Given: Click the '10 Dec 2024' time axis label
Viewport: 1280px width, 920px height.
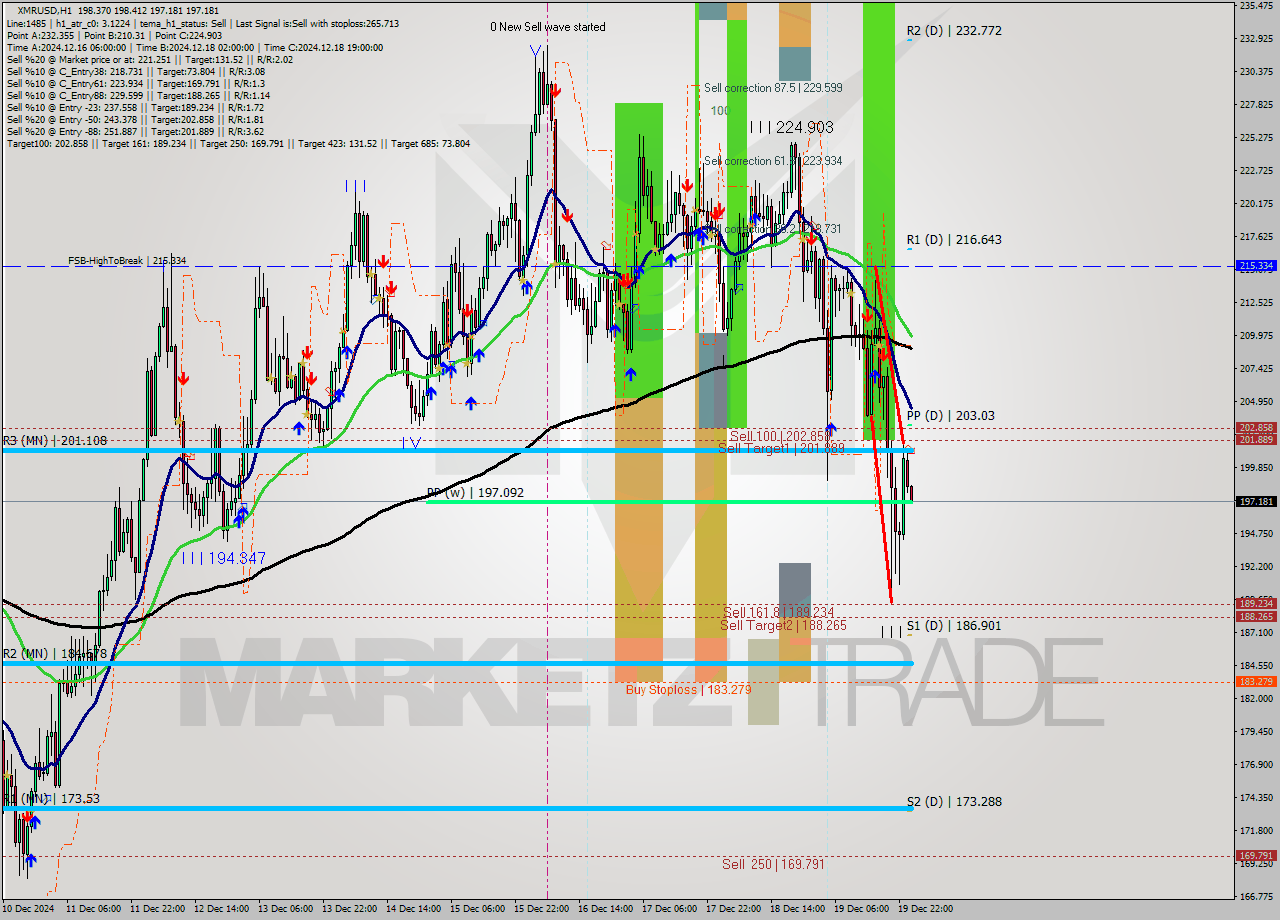Looking at the screenshot, I should pos(26,909).
